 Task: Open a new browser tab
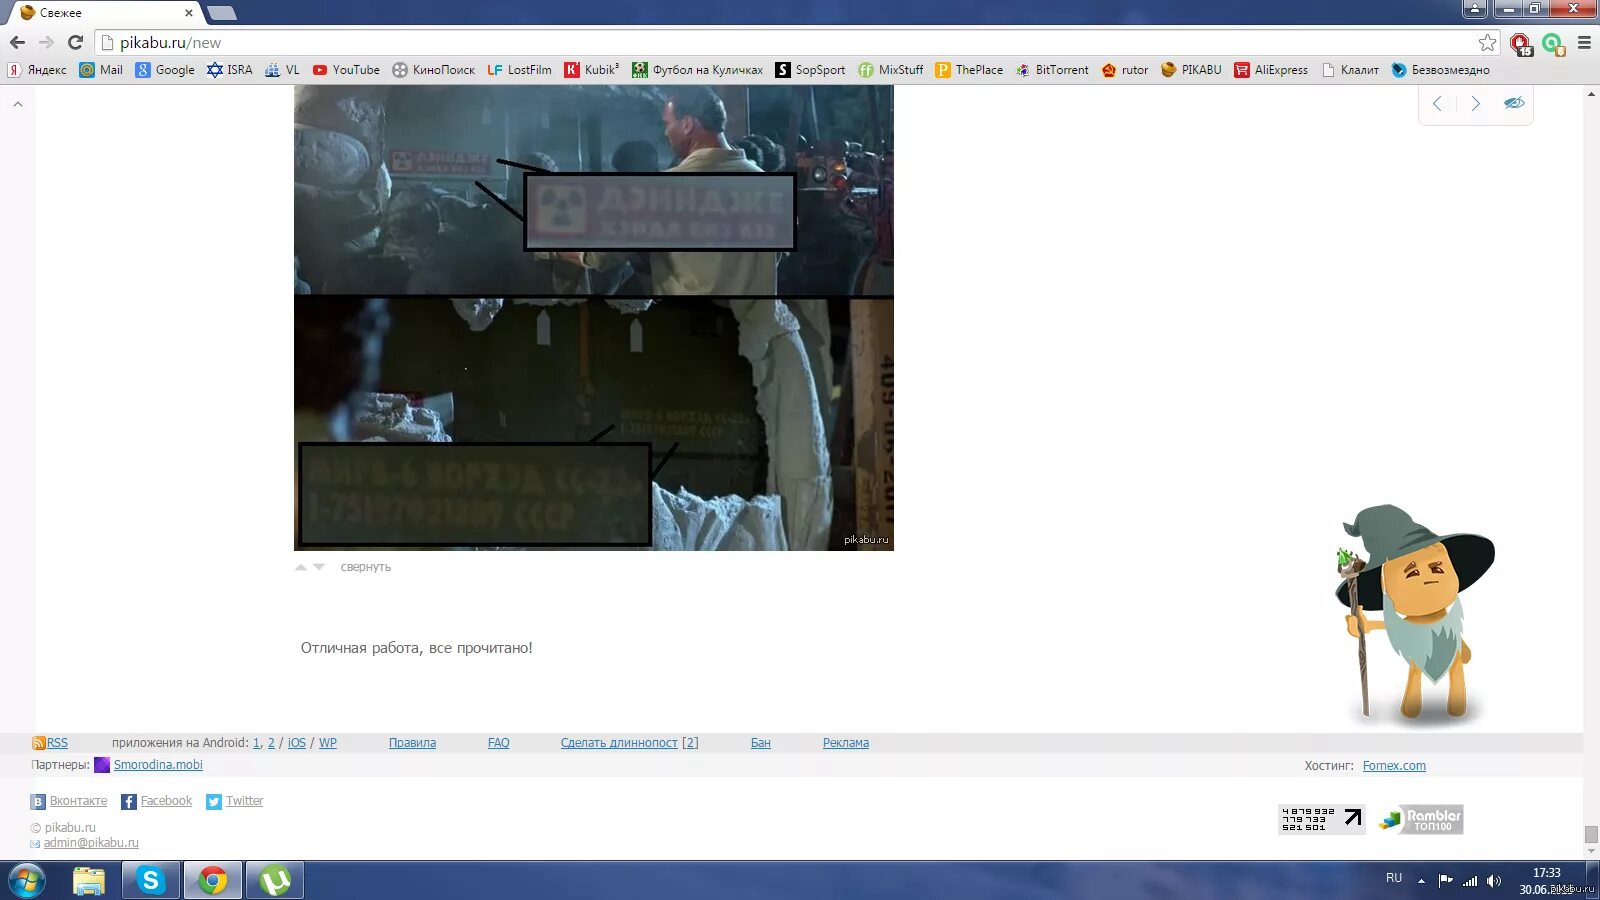pyautogui.click(x=221, y=13)
